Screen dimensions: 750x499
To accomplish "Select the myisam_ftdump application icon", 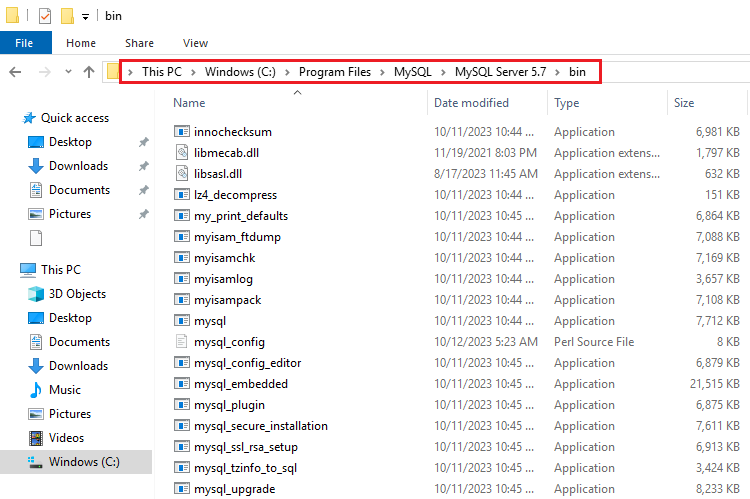I will [182, 237].
